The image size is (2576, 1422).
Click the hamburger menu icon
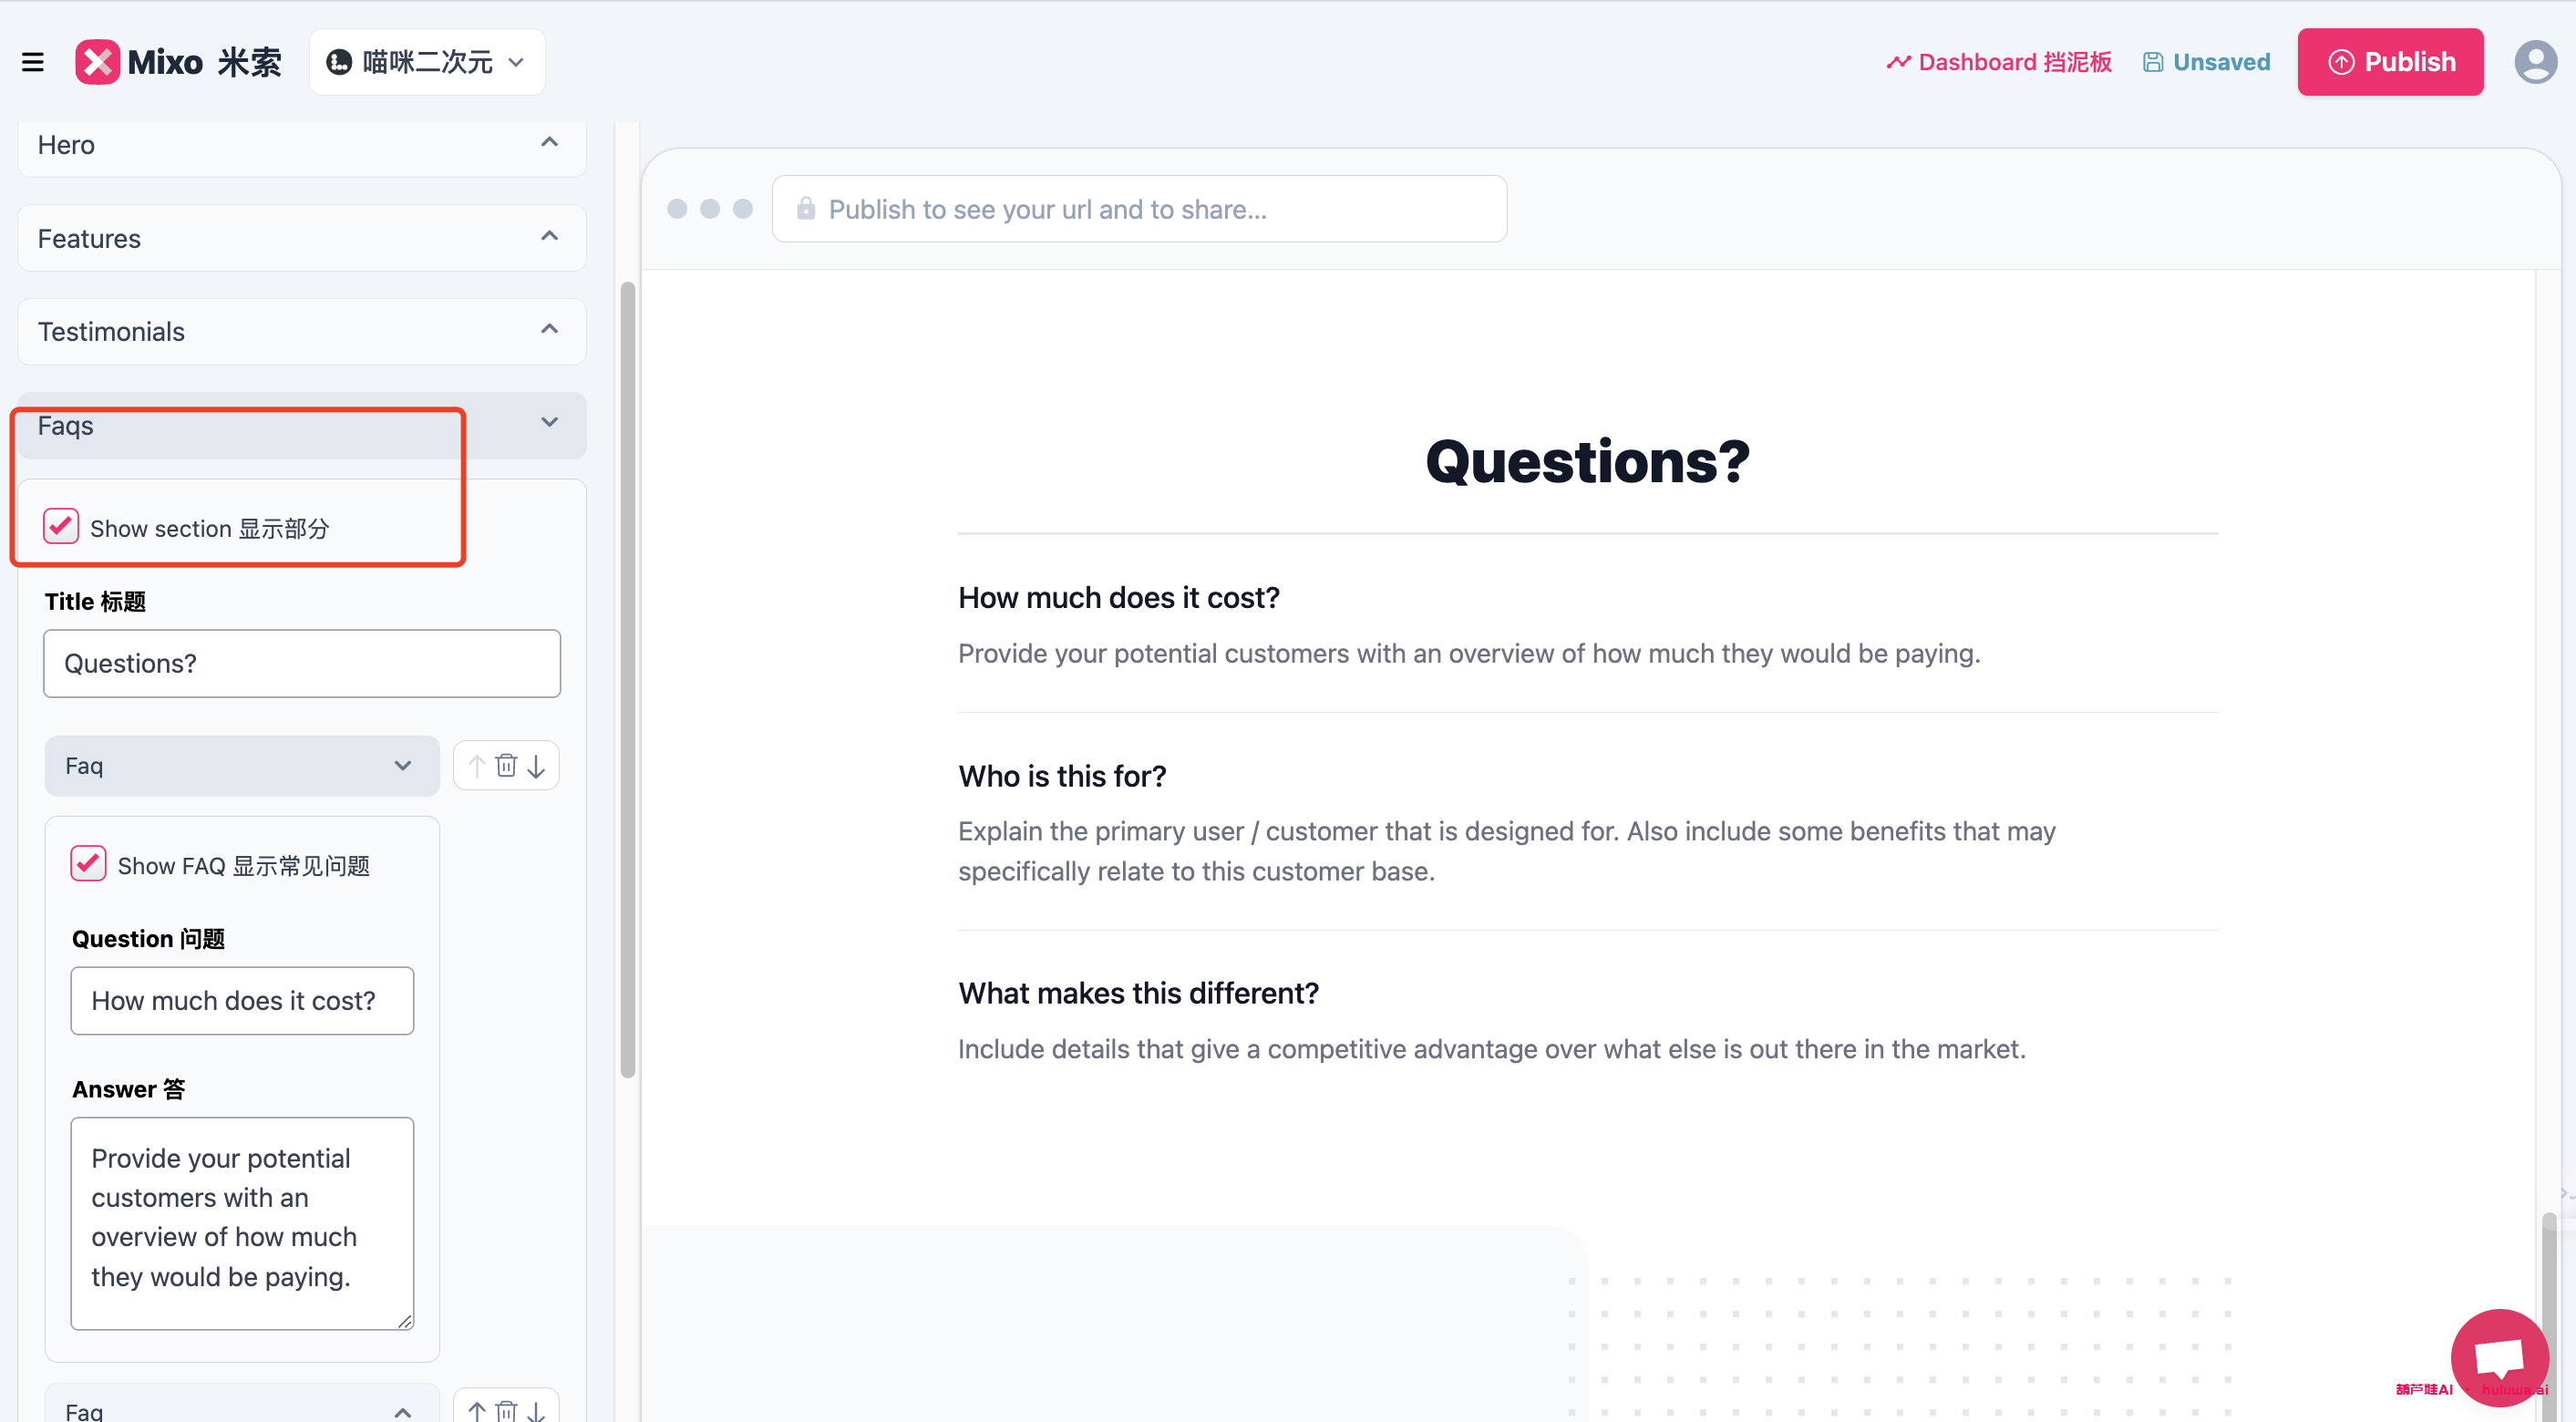coord(34,61)
